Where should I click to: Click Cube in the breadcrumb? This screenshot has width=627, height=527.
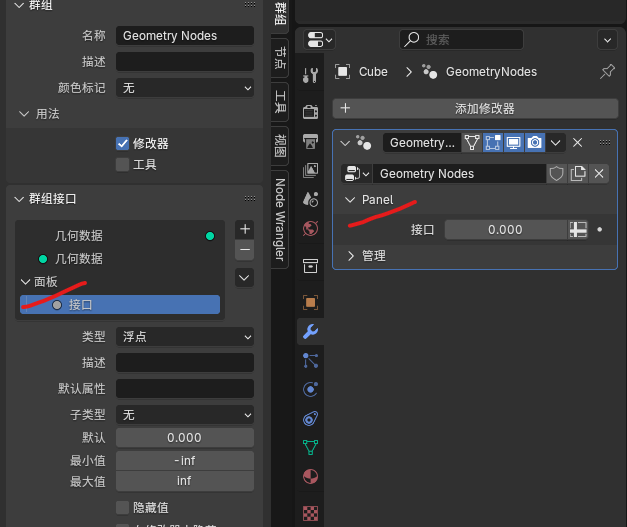tap(373, 72)
